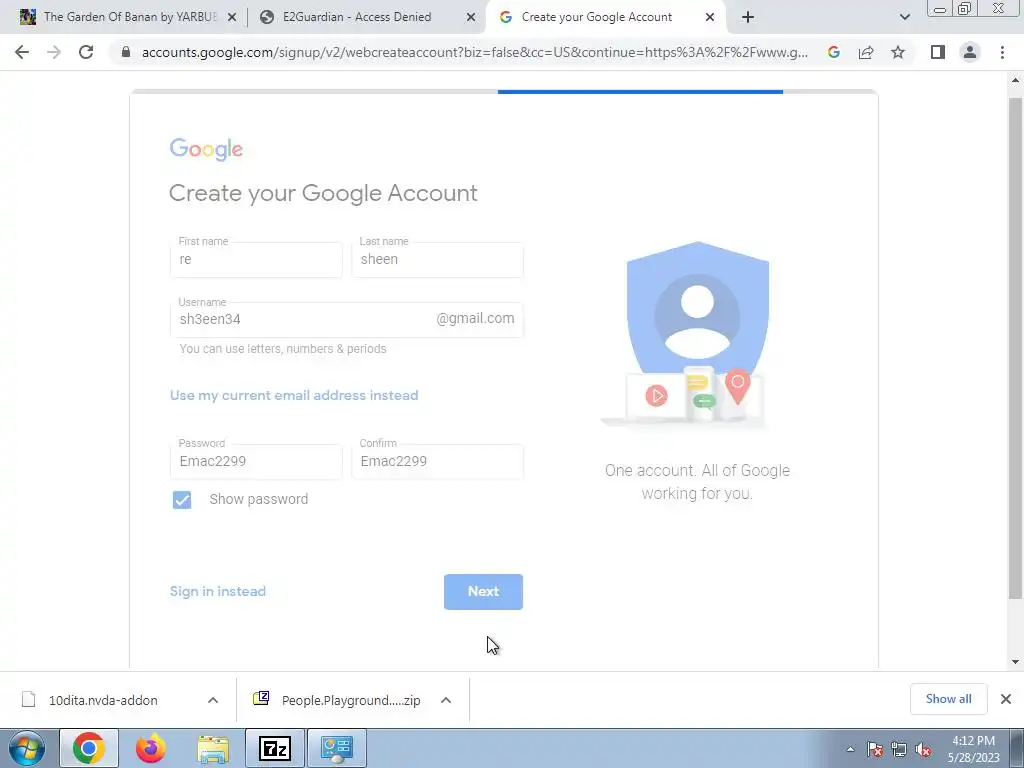
Task: Open the tab search dropdown arrow
Action: (904, 18)
